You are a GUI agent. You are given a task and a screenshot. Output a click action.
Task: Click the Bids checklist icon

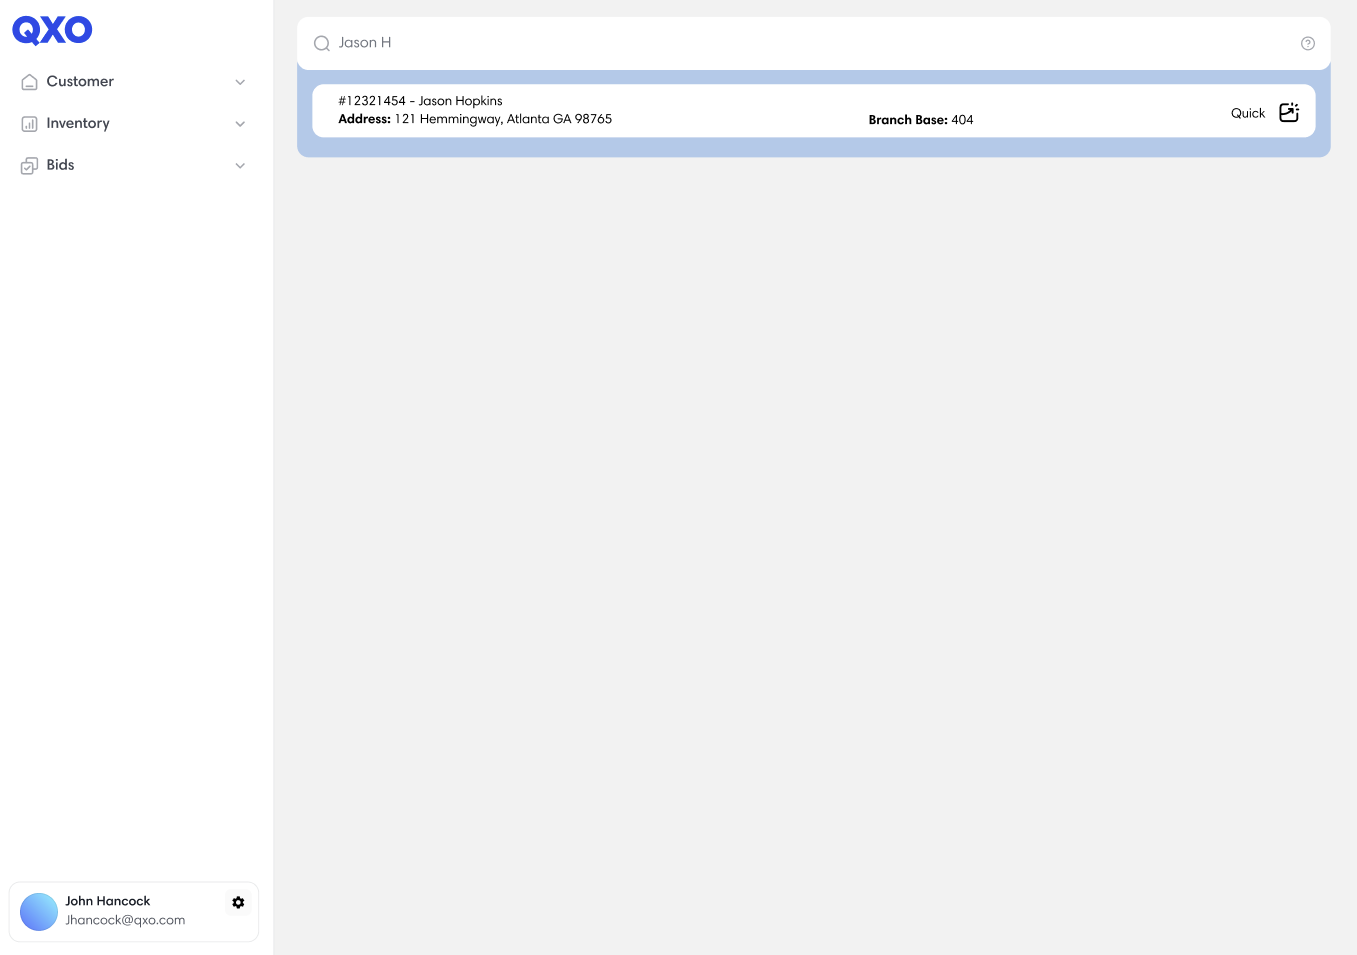point(29,166)
